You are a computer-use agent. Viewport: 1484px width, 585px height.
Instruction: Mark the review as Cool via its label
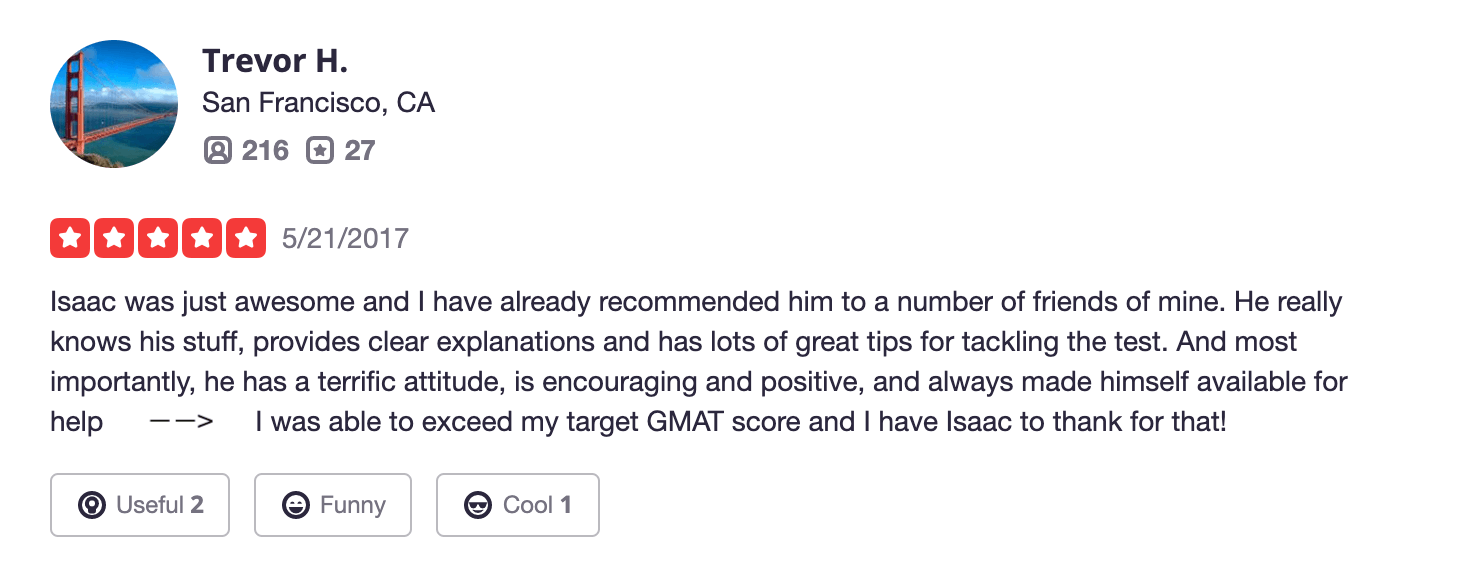(527, 505)
